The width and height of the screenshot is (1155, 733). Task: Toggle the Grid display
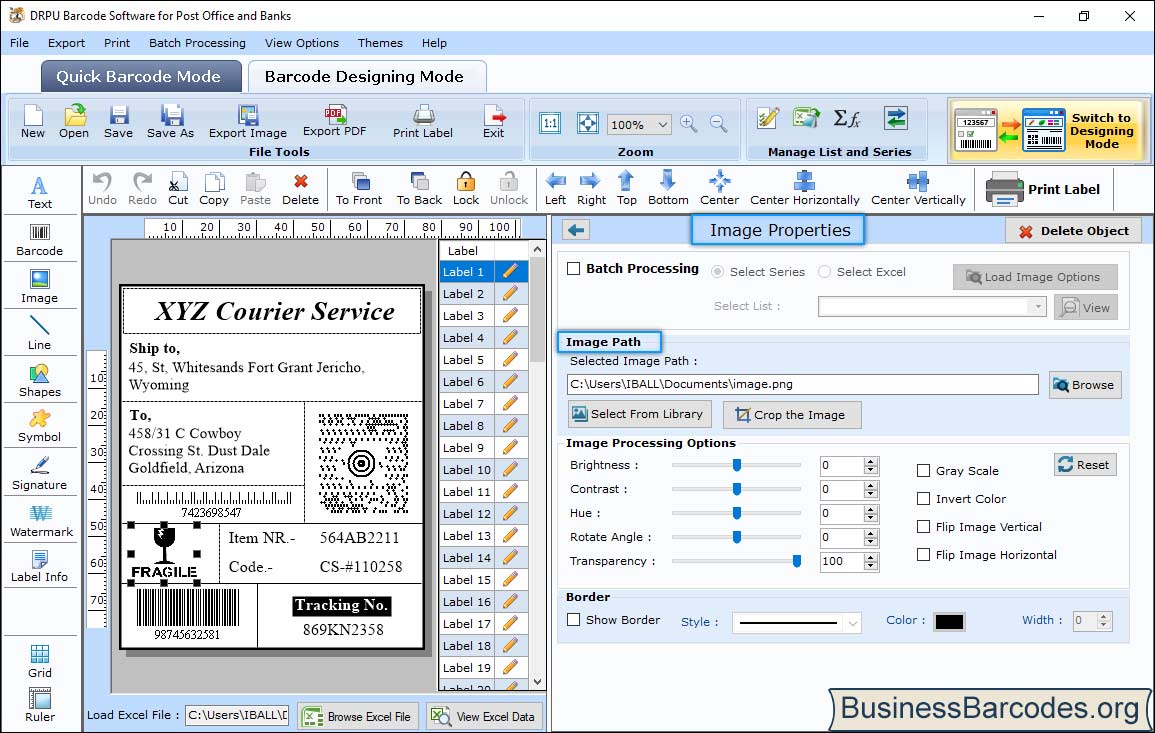40,661
